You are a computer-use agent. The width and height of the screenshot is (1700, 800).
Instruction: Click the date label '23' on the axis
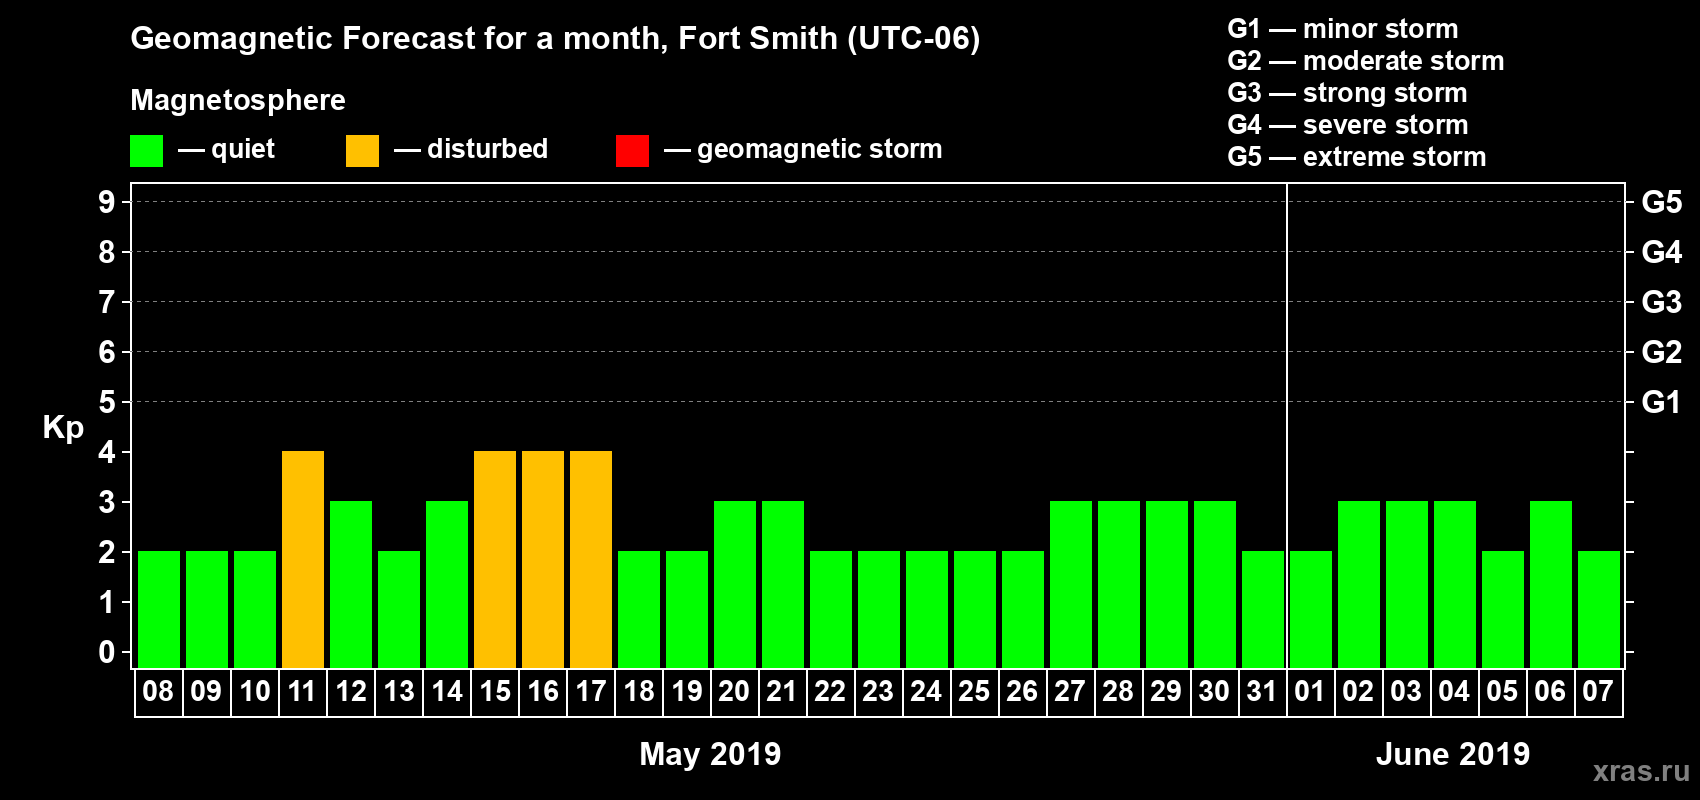click(878, 691)
